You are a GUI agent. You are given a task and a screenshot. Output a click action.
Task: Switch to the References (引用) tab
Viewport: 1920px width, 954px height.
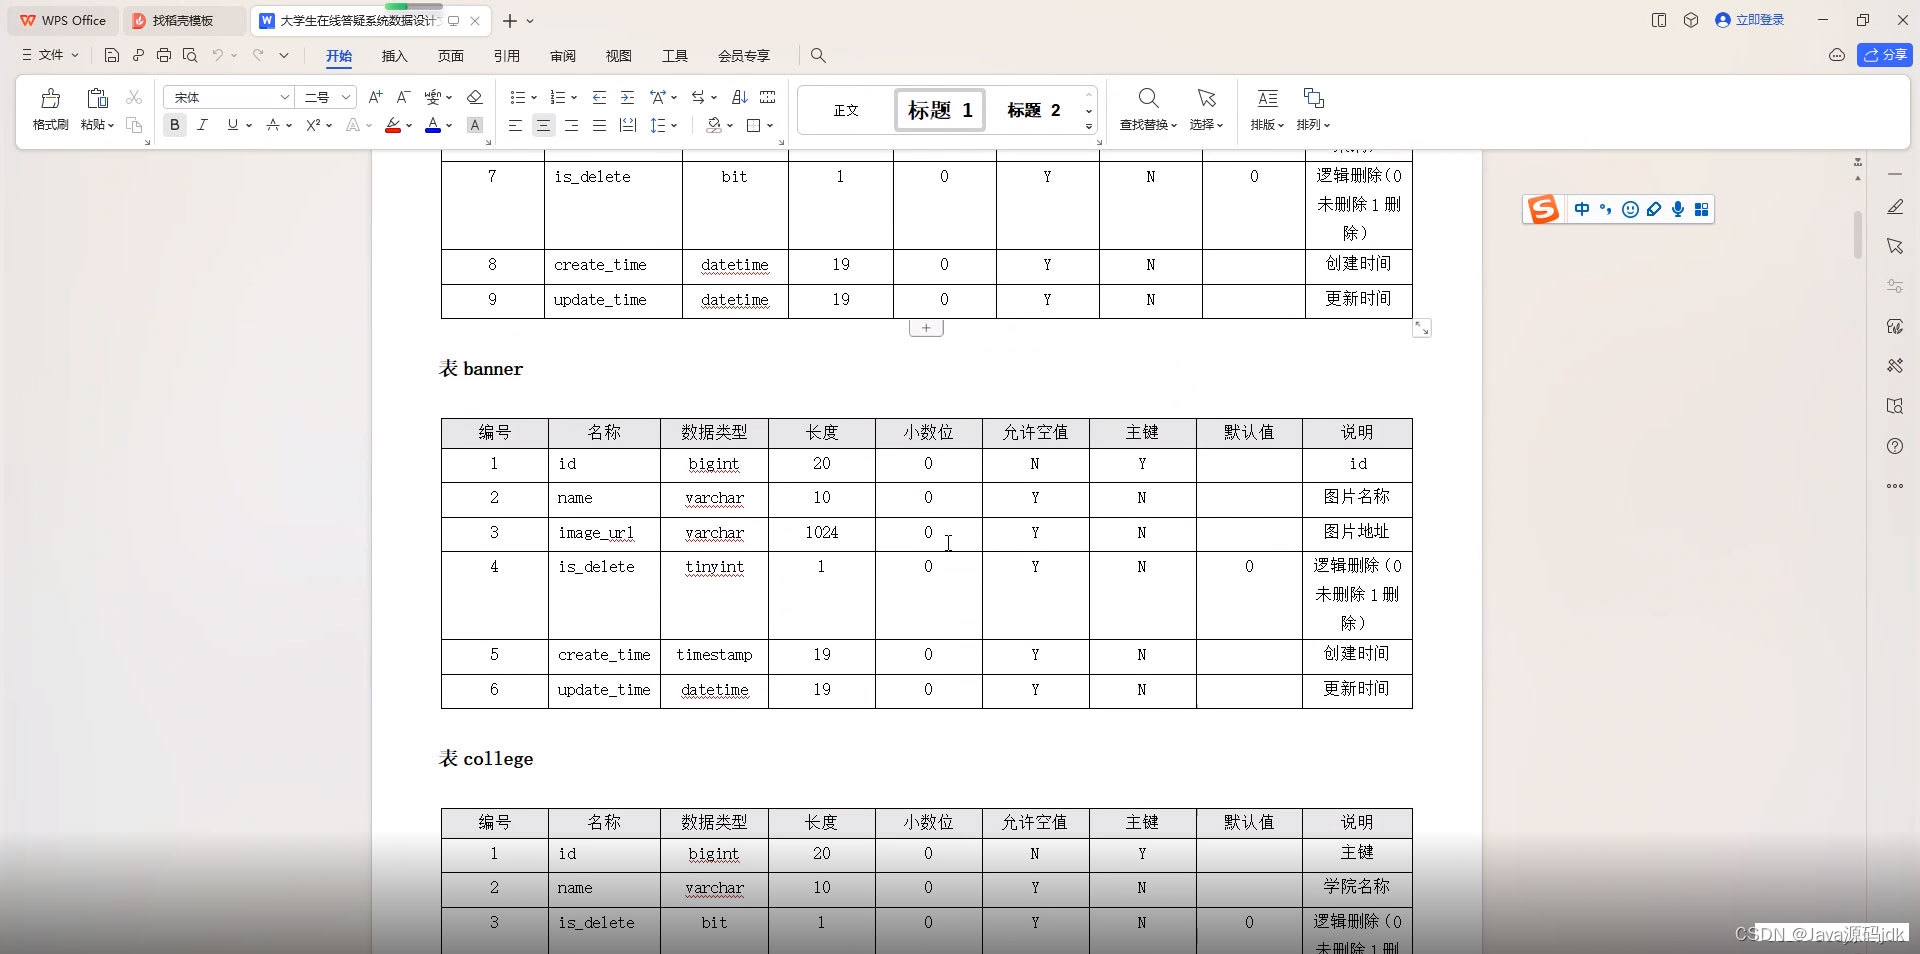(x=506, y=56)
